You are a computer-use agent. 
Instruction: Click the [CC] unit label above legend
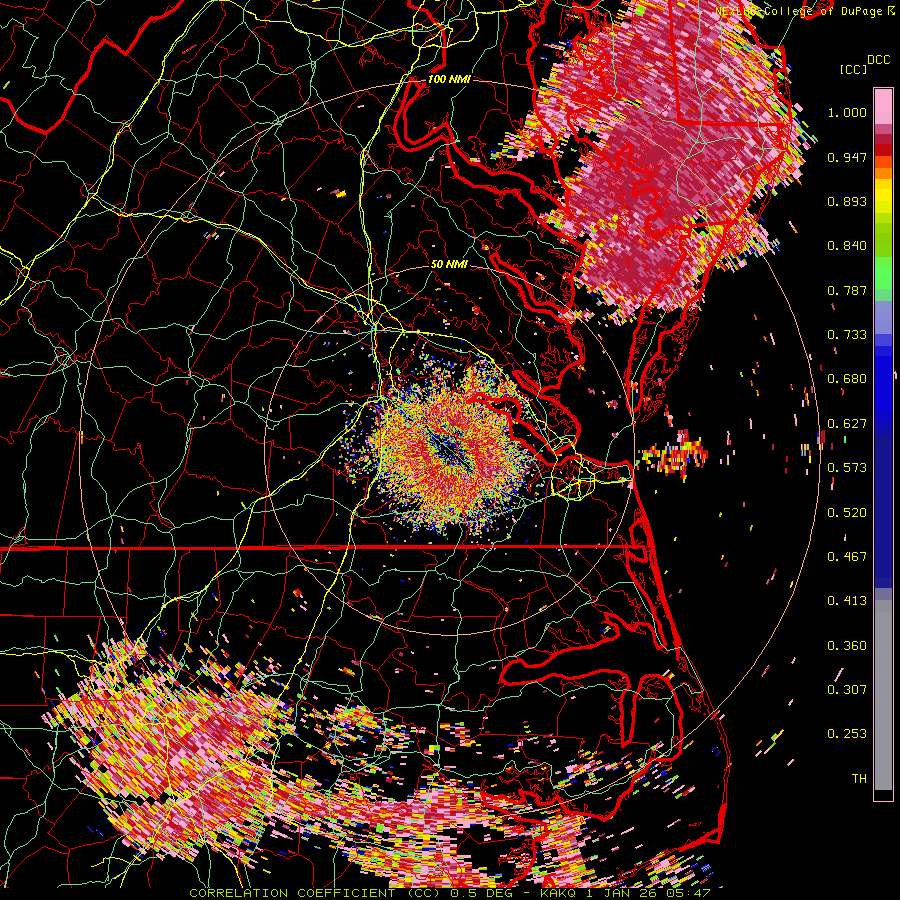(853, 69)
